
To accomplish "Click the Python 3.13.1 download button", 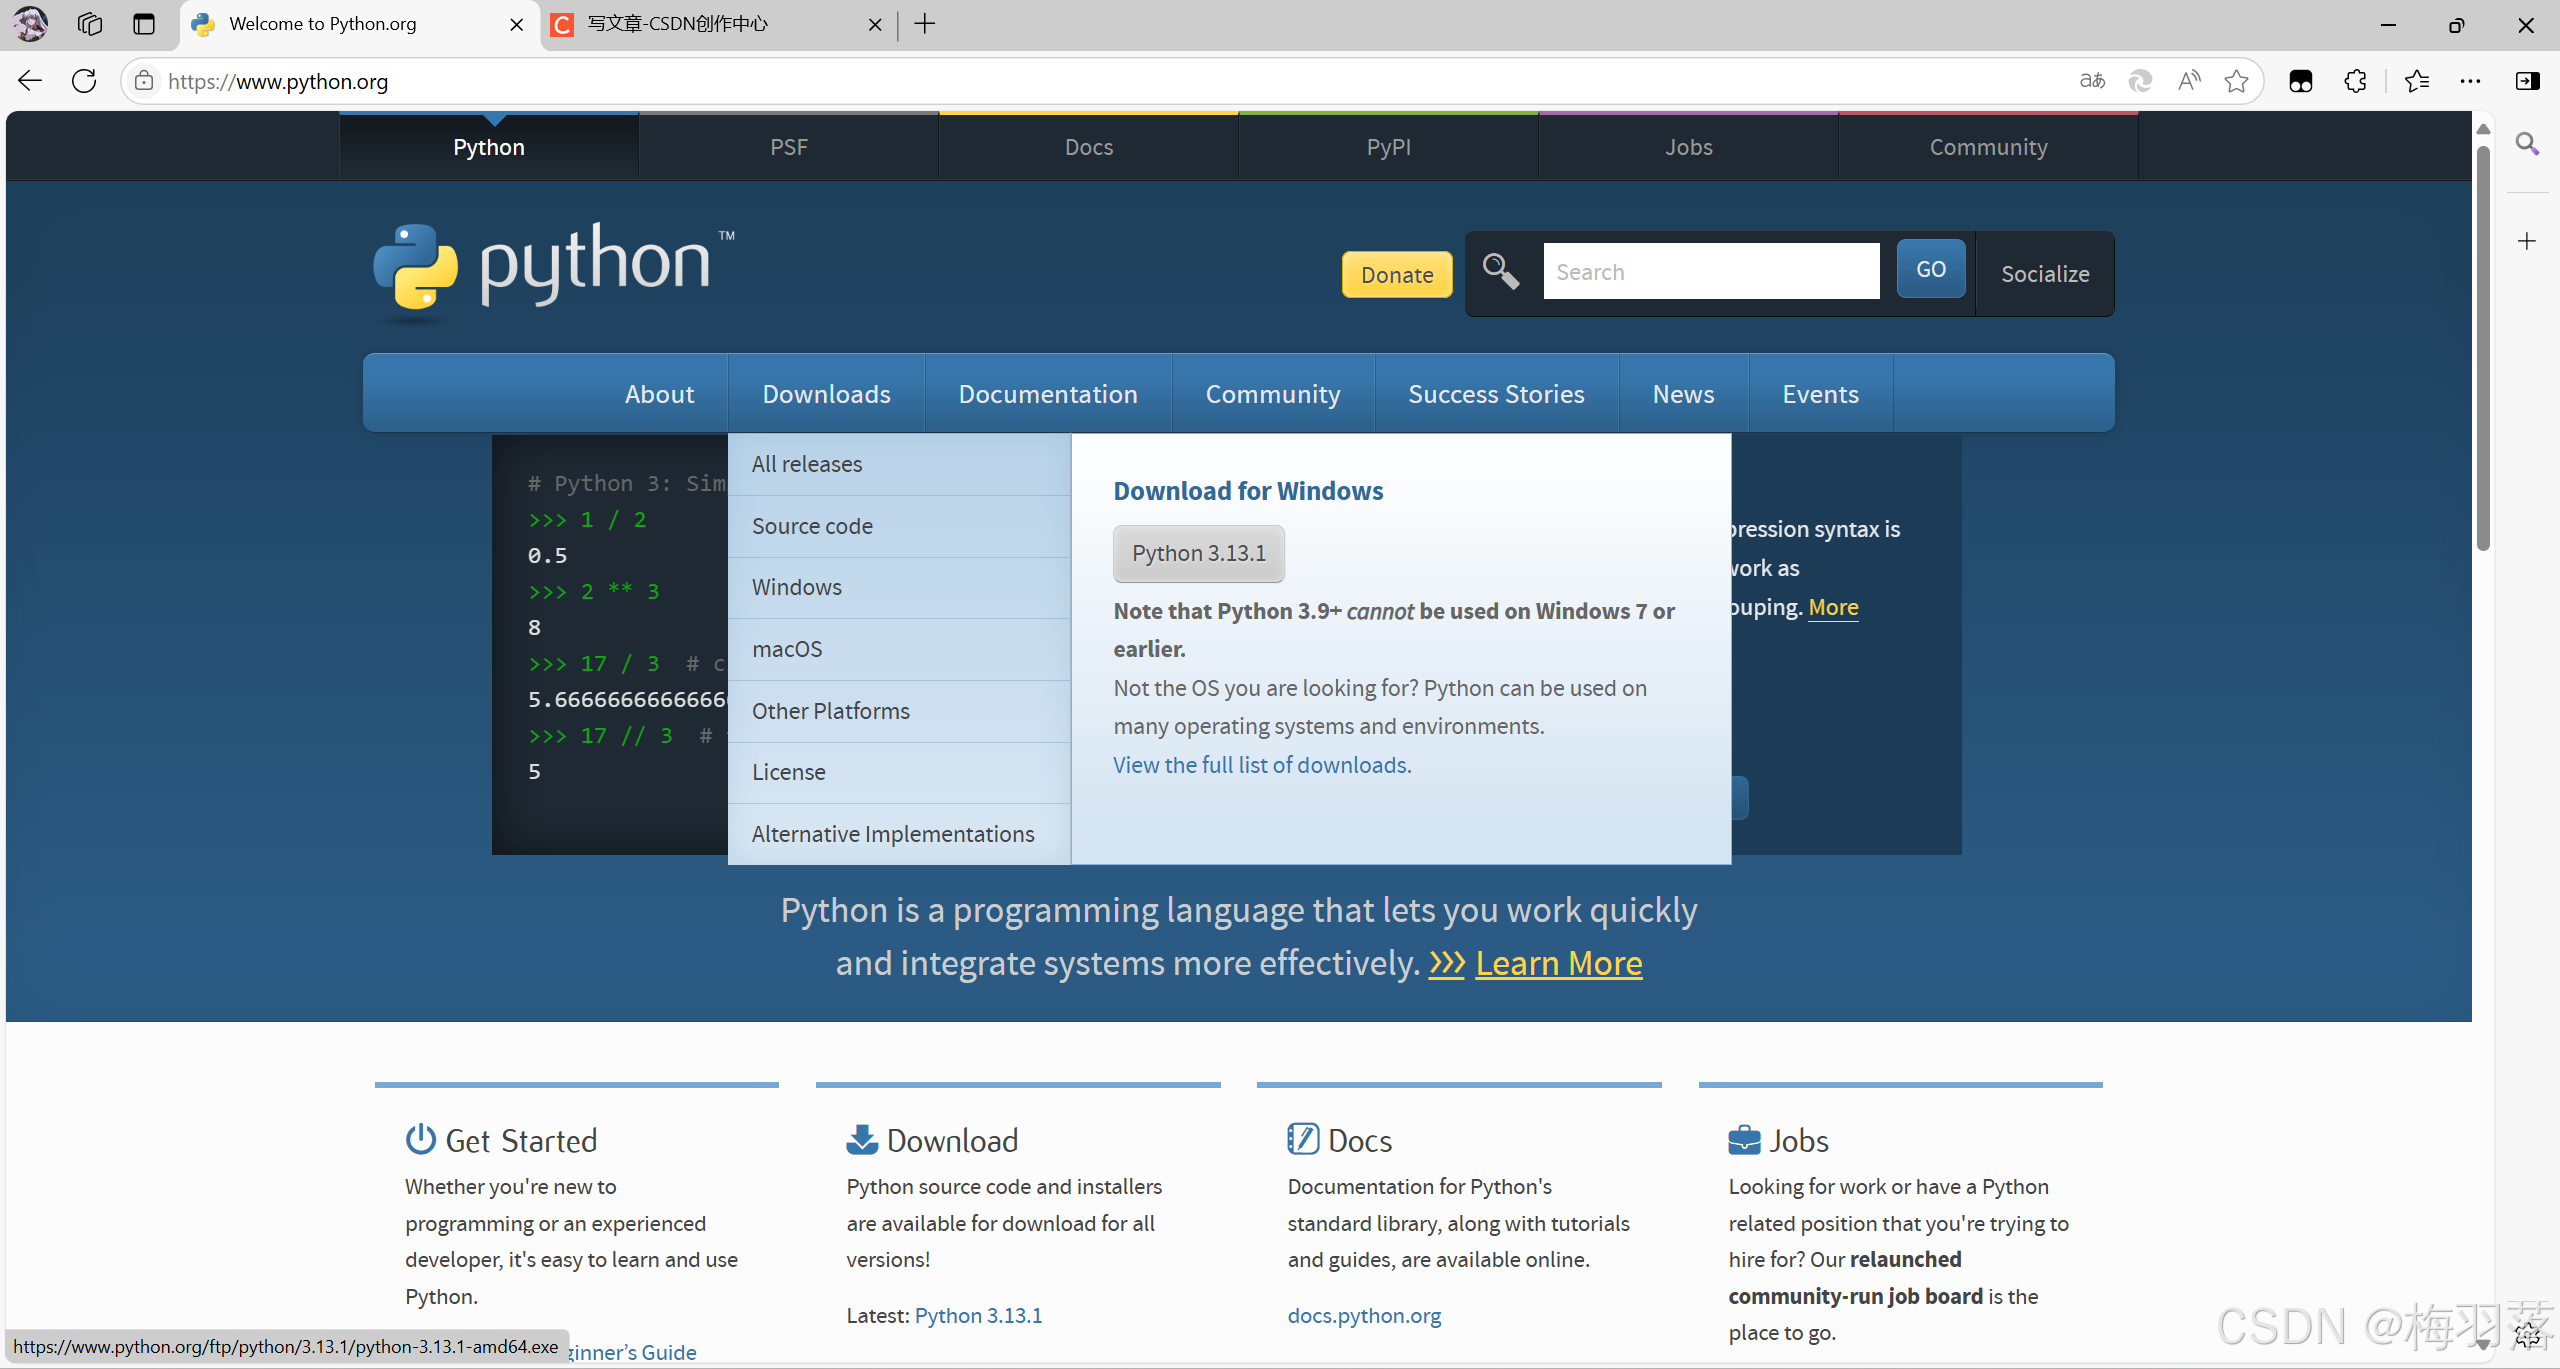I will point(1198,553).
